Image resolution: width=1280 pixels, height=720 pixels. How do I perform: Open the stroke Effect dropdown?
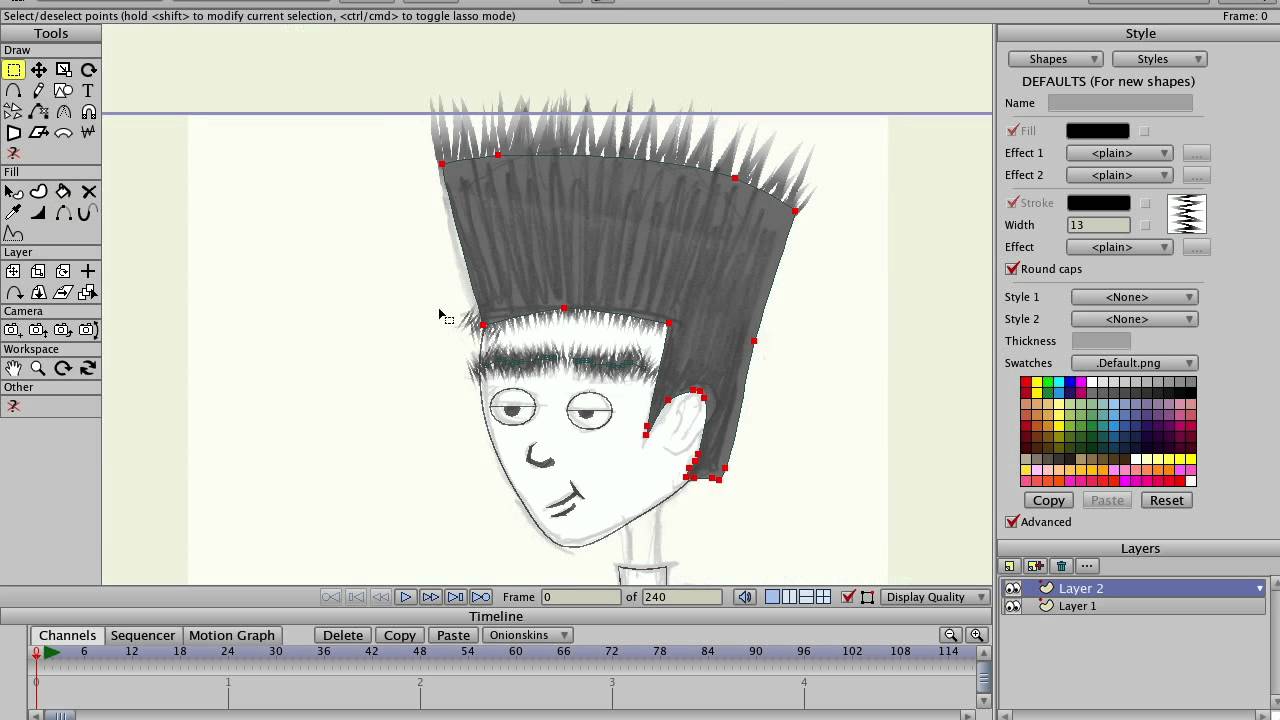[x=1119, y=247]
